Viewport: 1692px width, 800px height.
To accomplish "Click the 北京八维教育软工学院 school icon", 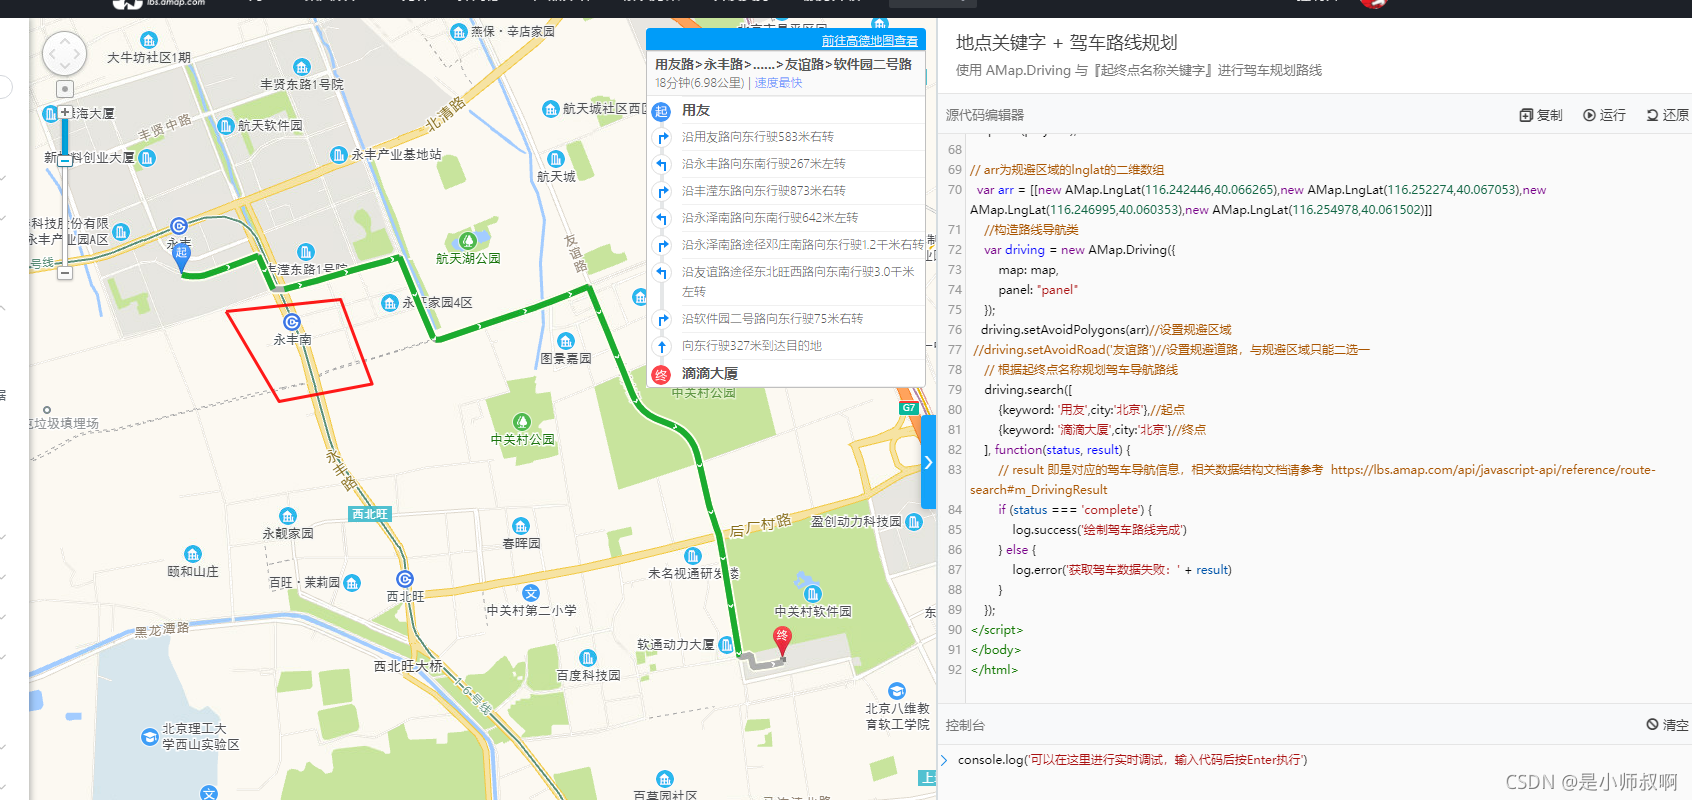I will [897, 691].
